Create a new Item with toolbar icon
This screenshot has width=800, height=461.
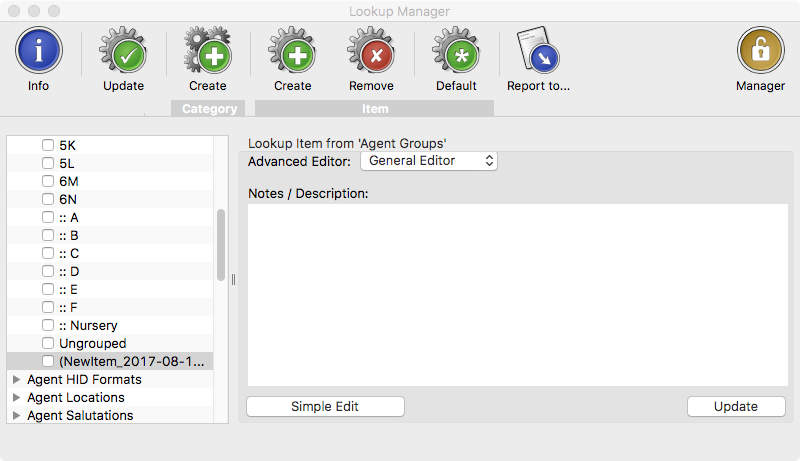[292, 50]
